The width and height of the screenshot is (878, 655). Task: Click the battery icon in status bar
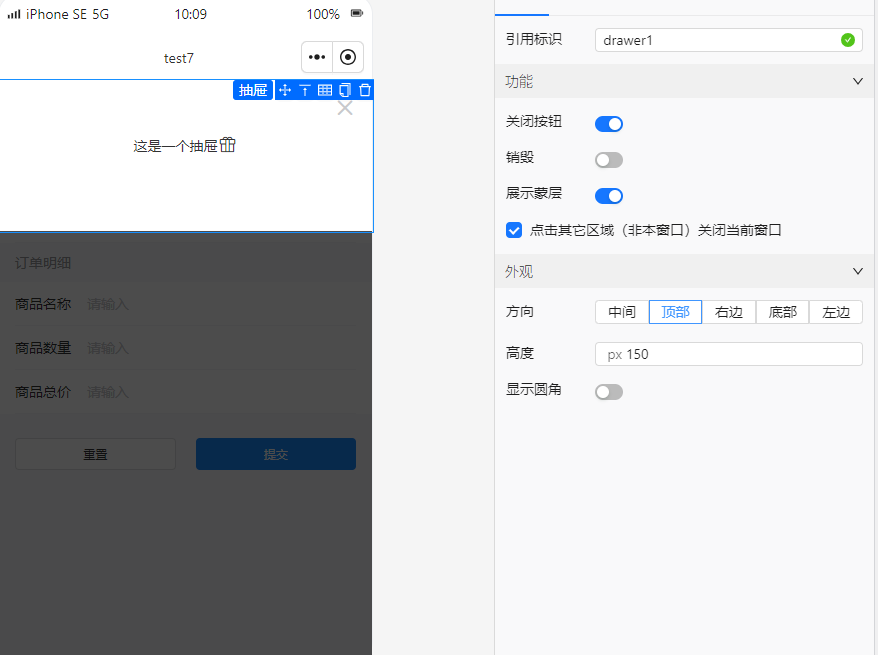click(357, 13)
